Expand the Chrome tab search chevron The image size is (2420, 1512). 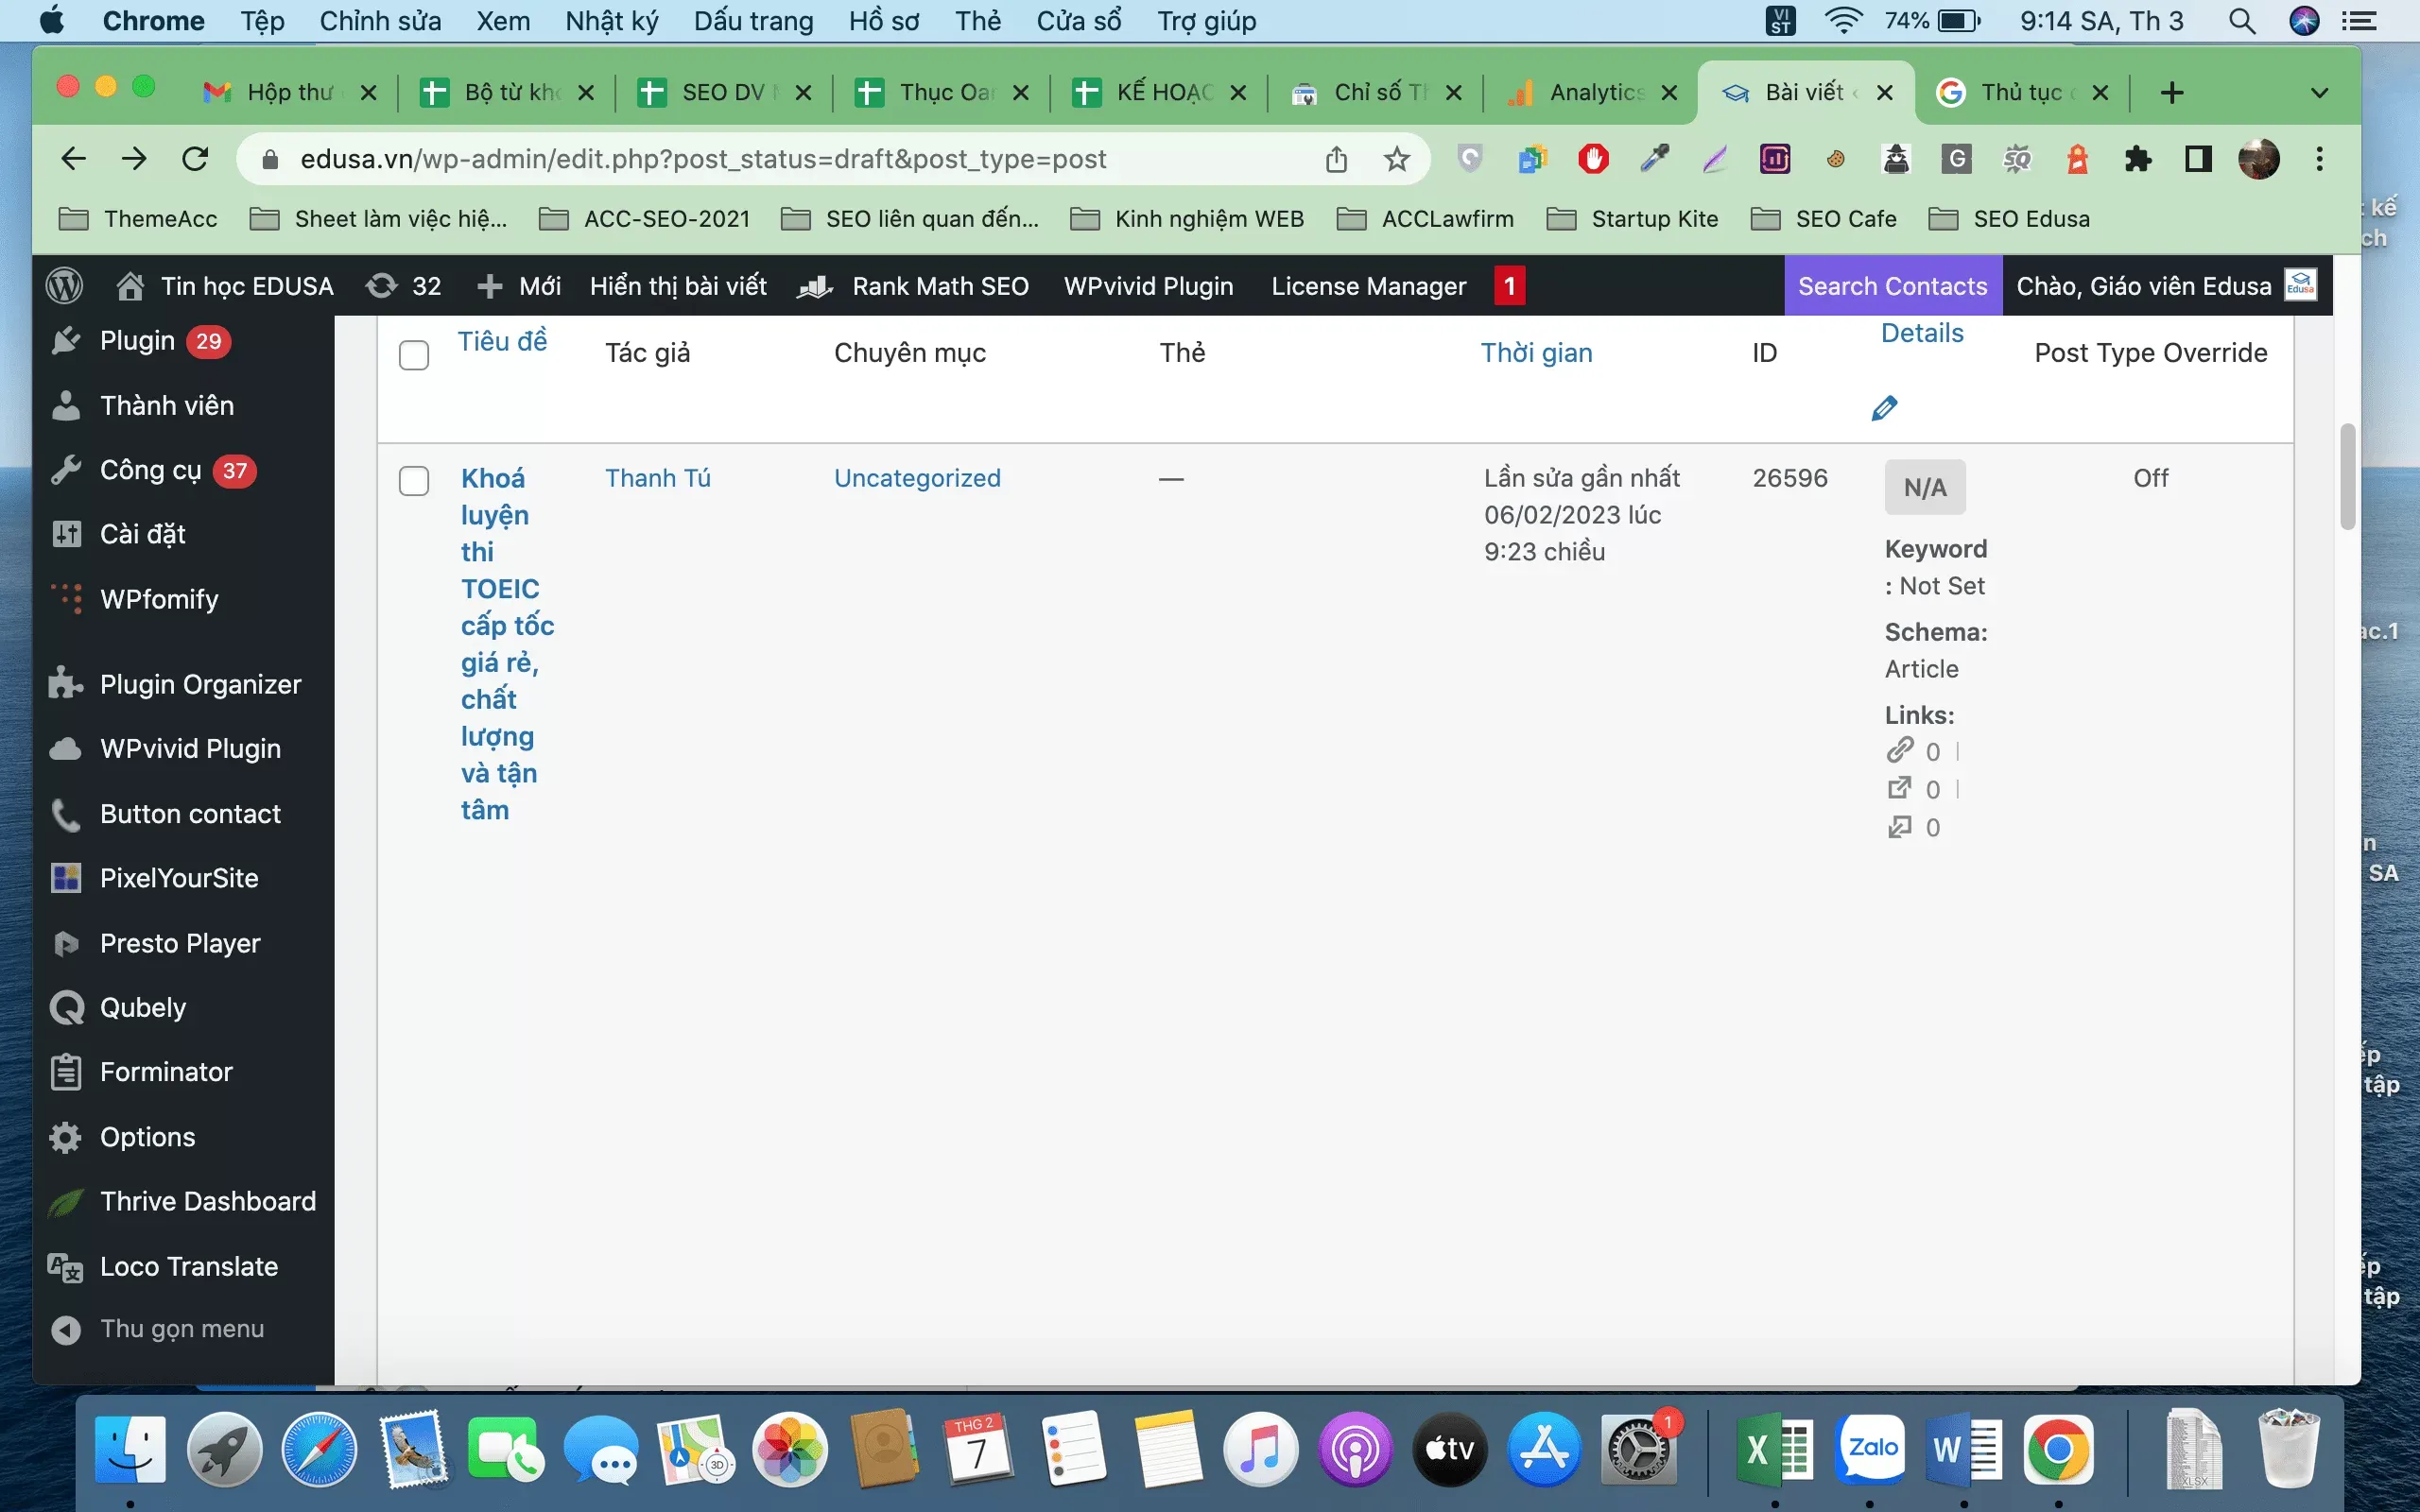2320,93
